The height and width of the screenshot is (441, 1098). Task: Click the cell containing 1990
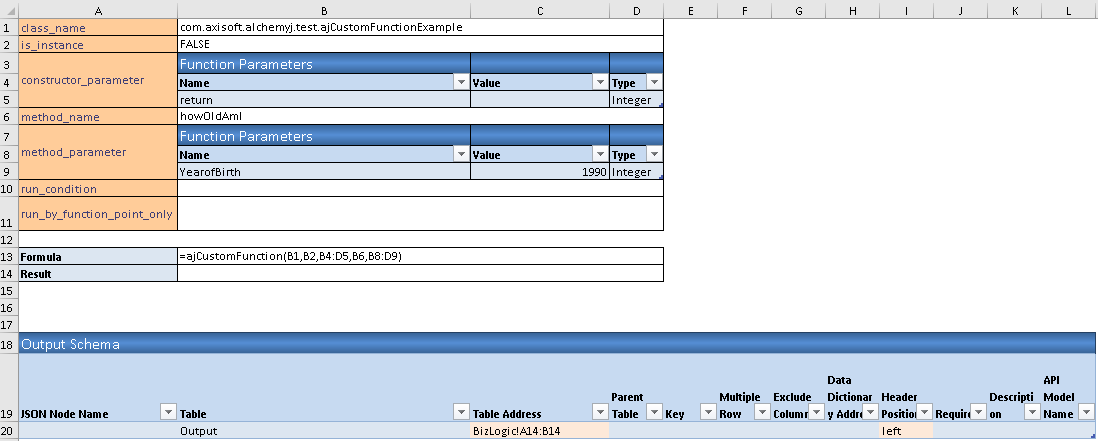[539, 172]
